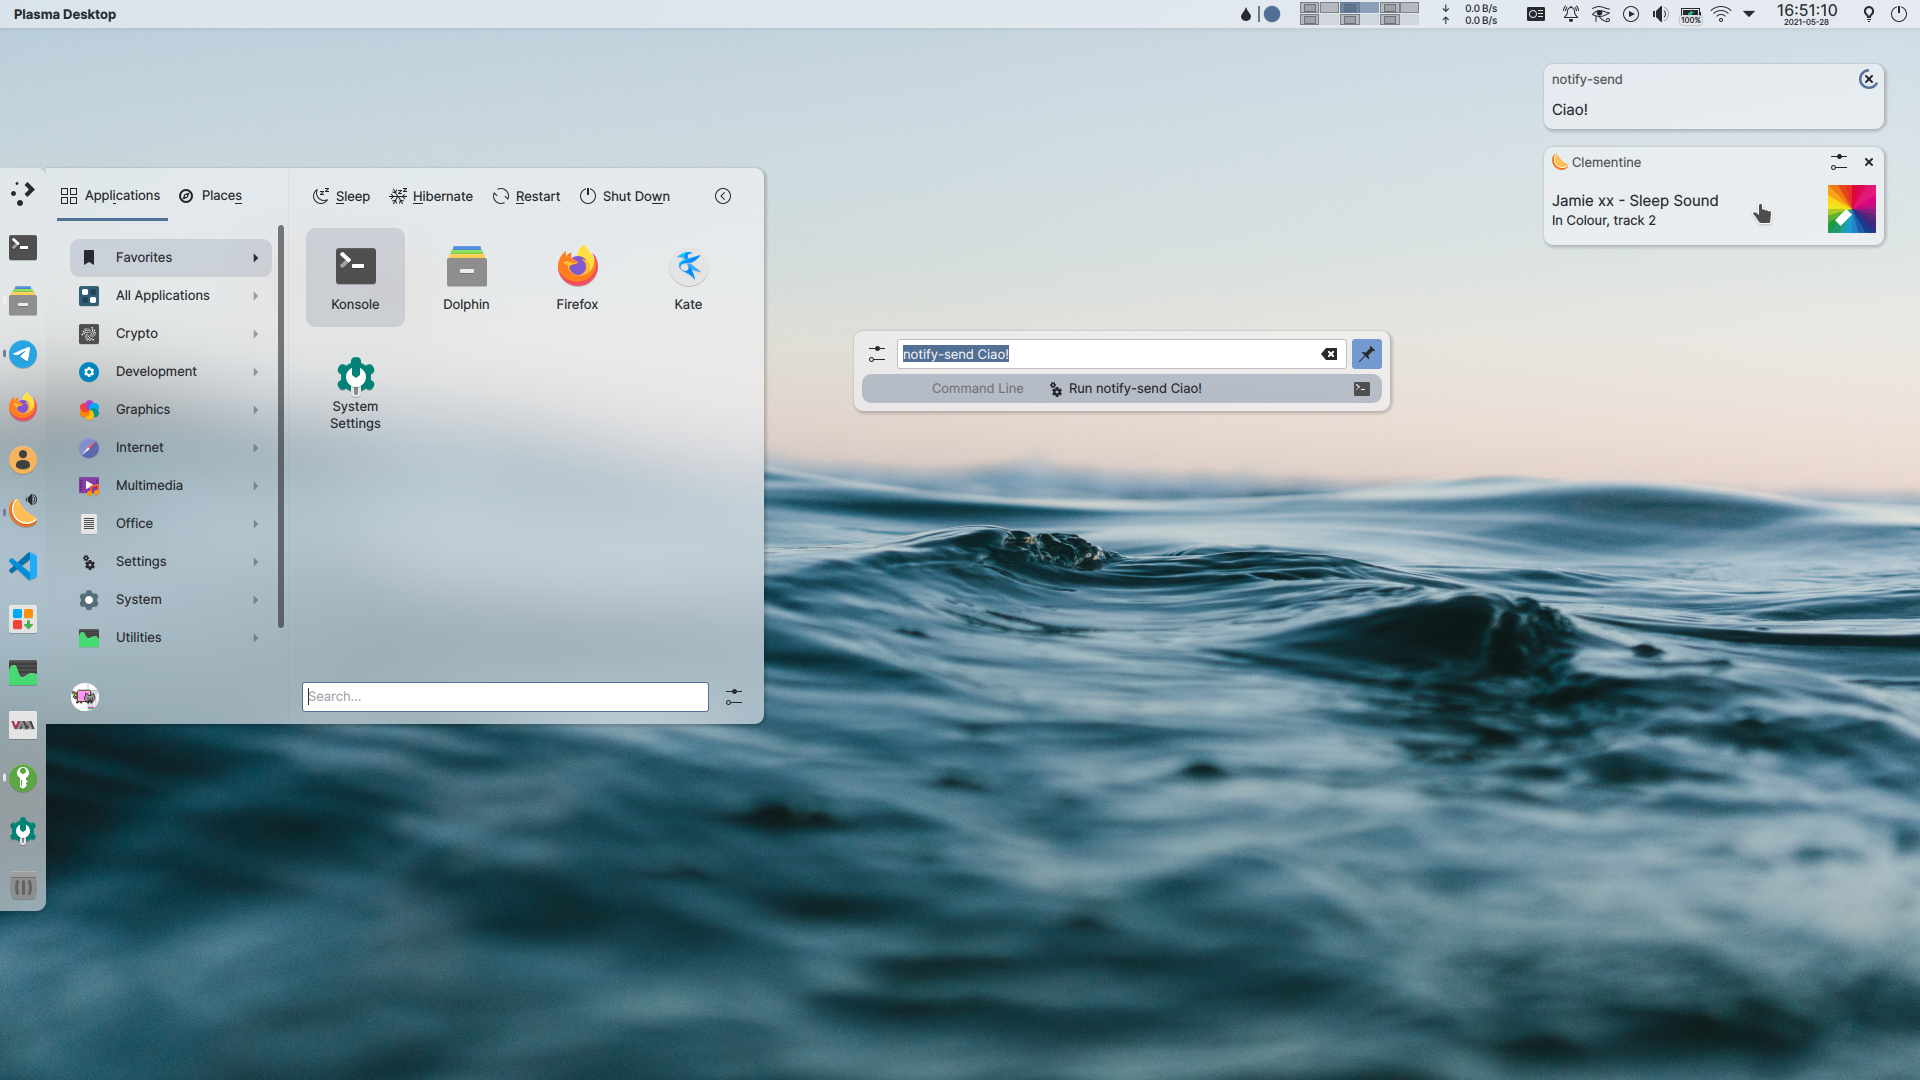The width and height of the screenshot is (1920, 1080).
Task: Click the launcher Search field
Action: (x=505, y=696)
